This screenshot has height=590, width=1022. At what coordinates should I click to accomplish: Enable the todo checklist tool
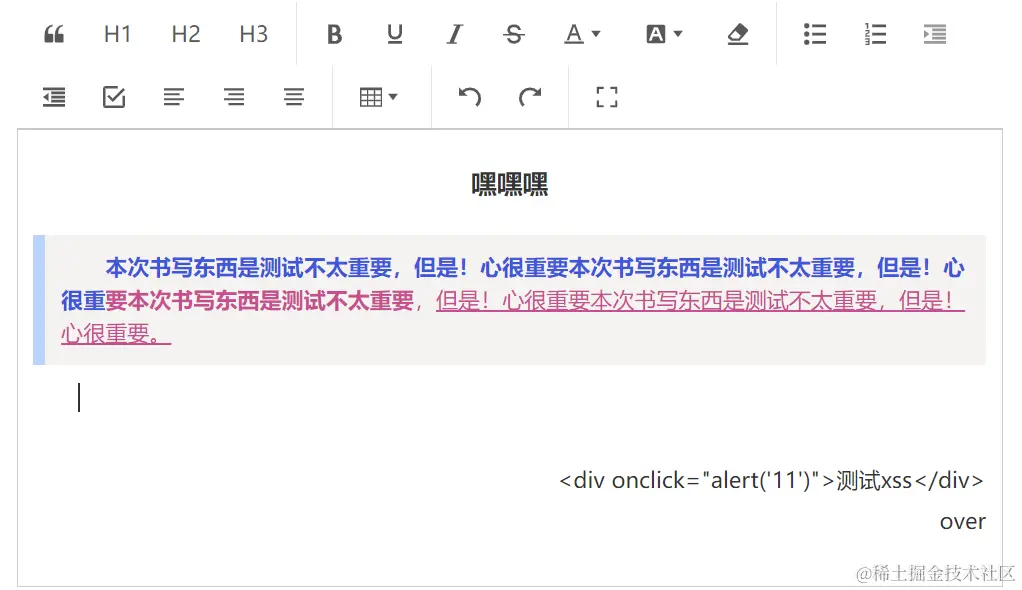click(x=113, y=97)
